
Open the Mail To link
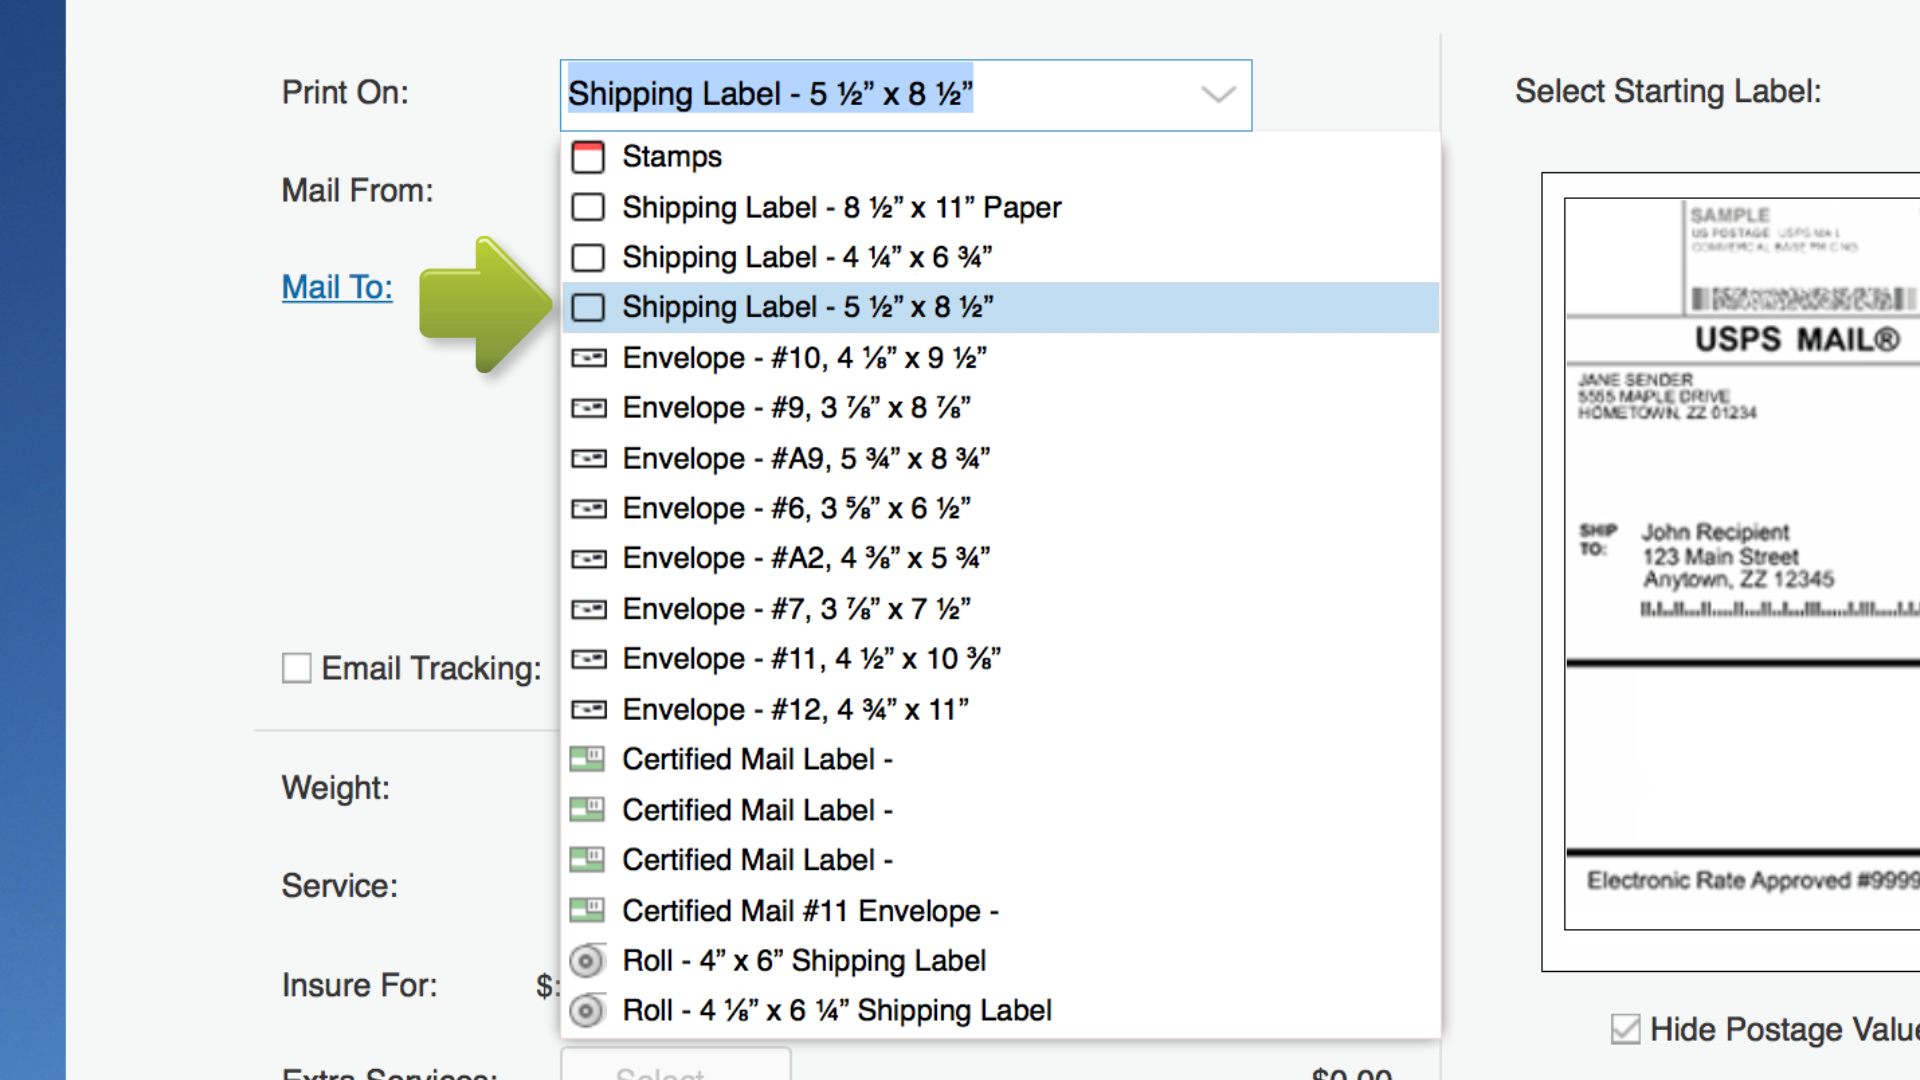336,287
